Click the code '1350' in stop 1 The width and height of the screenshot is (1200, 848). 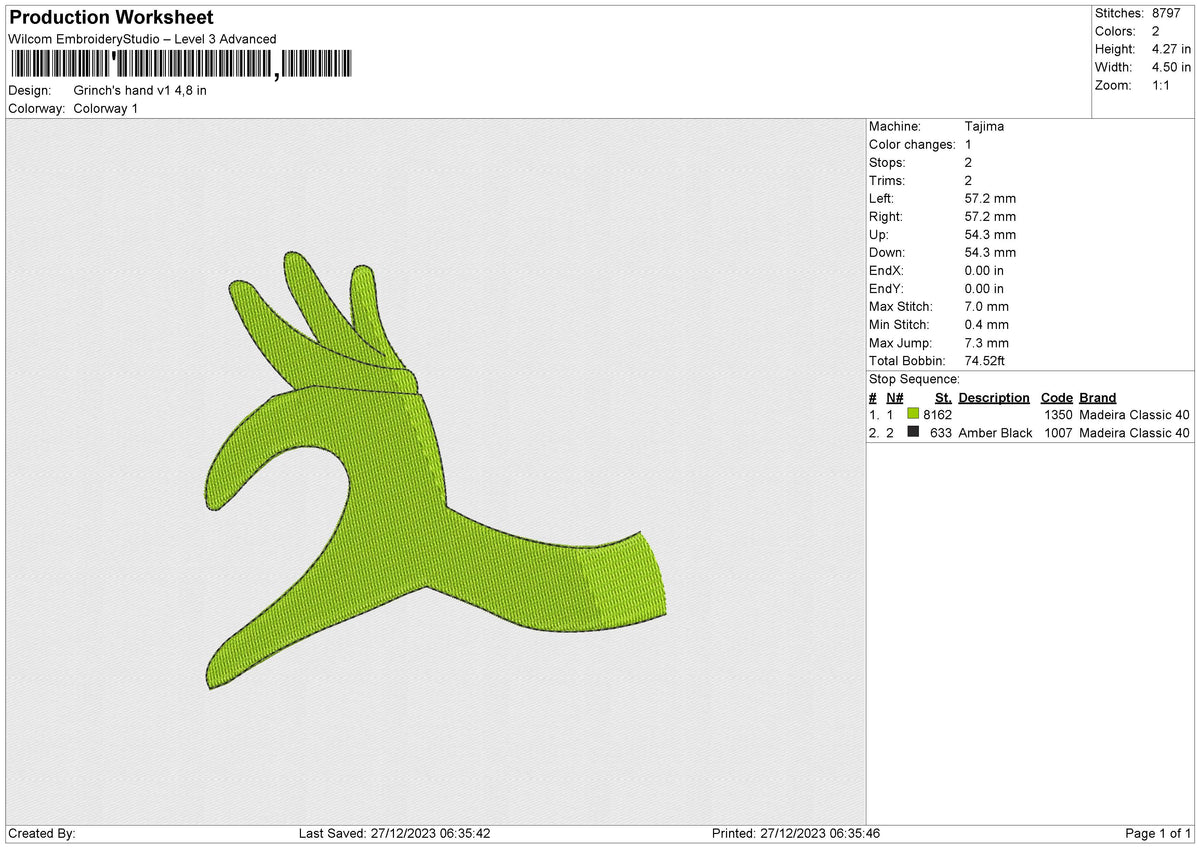click(x=1057, y=414)
